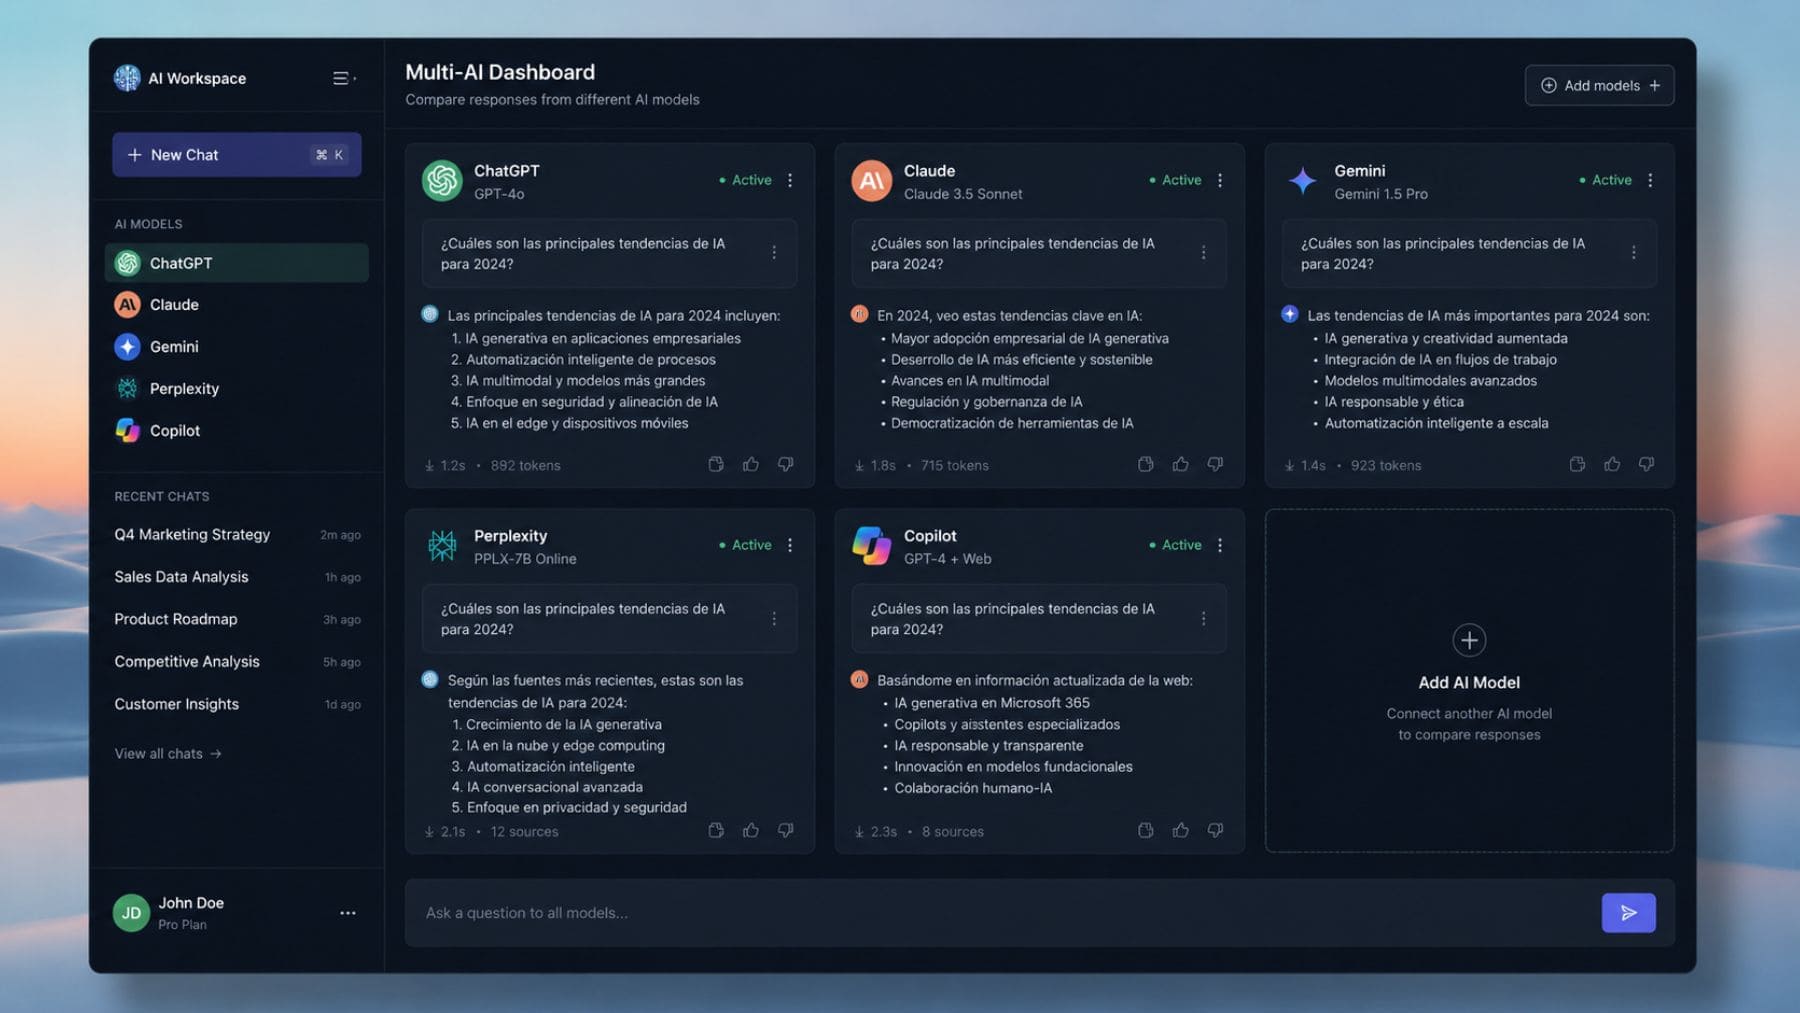Open prompt options in Perplexity card question box
This screenshot has width=1800, height=1013.
(774, 619)
